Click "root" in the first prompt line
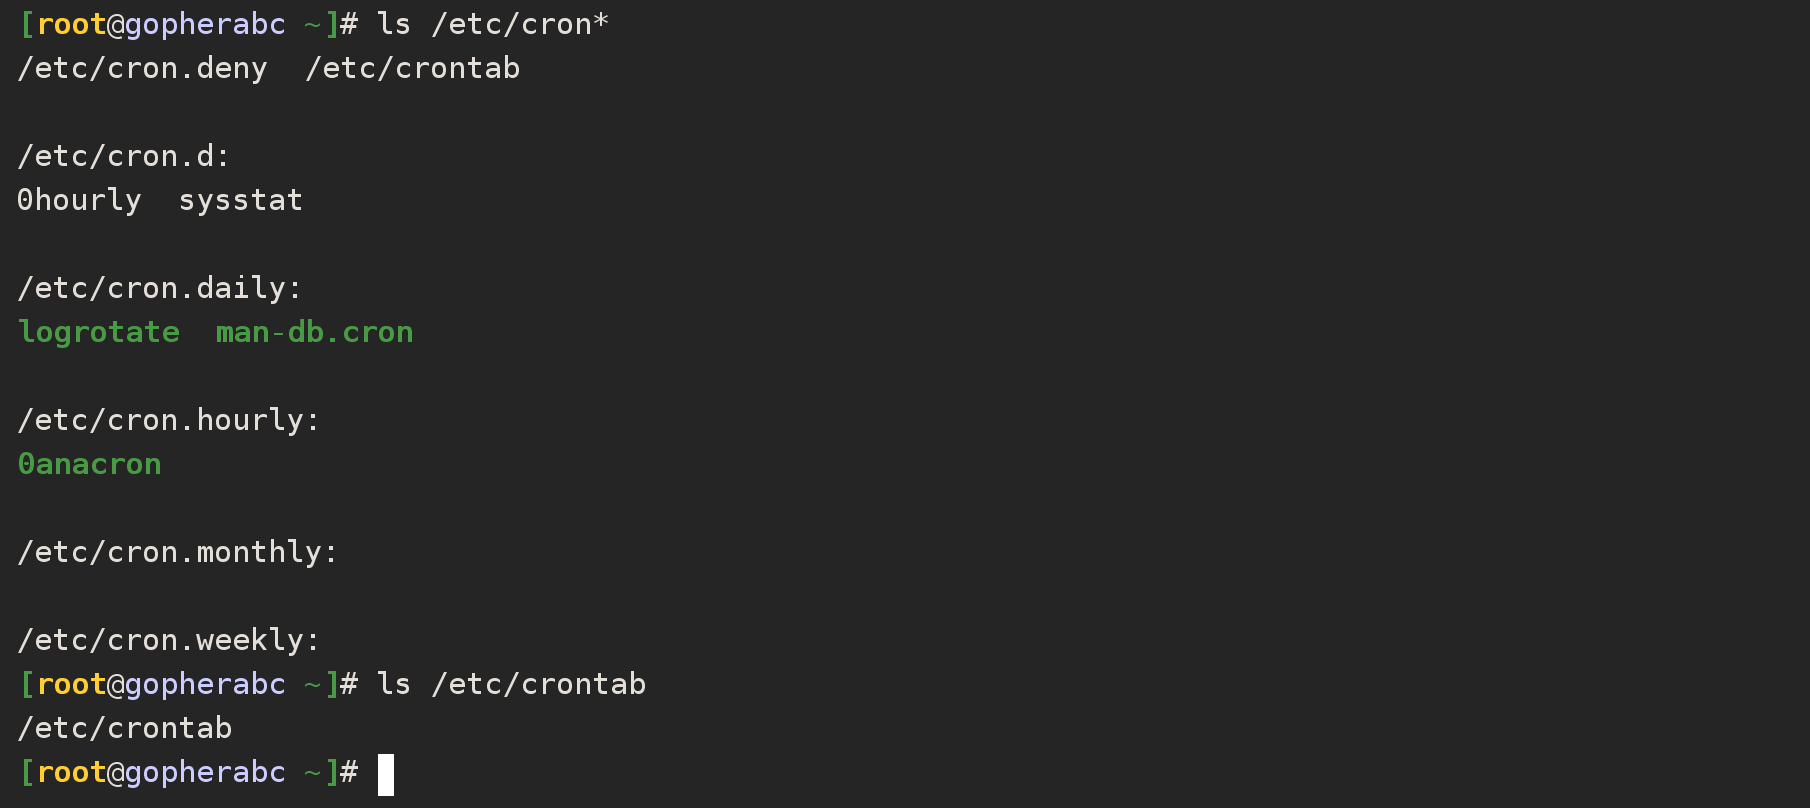The width and height of the screenshot is (1810, 808). (x=71, y=24)
